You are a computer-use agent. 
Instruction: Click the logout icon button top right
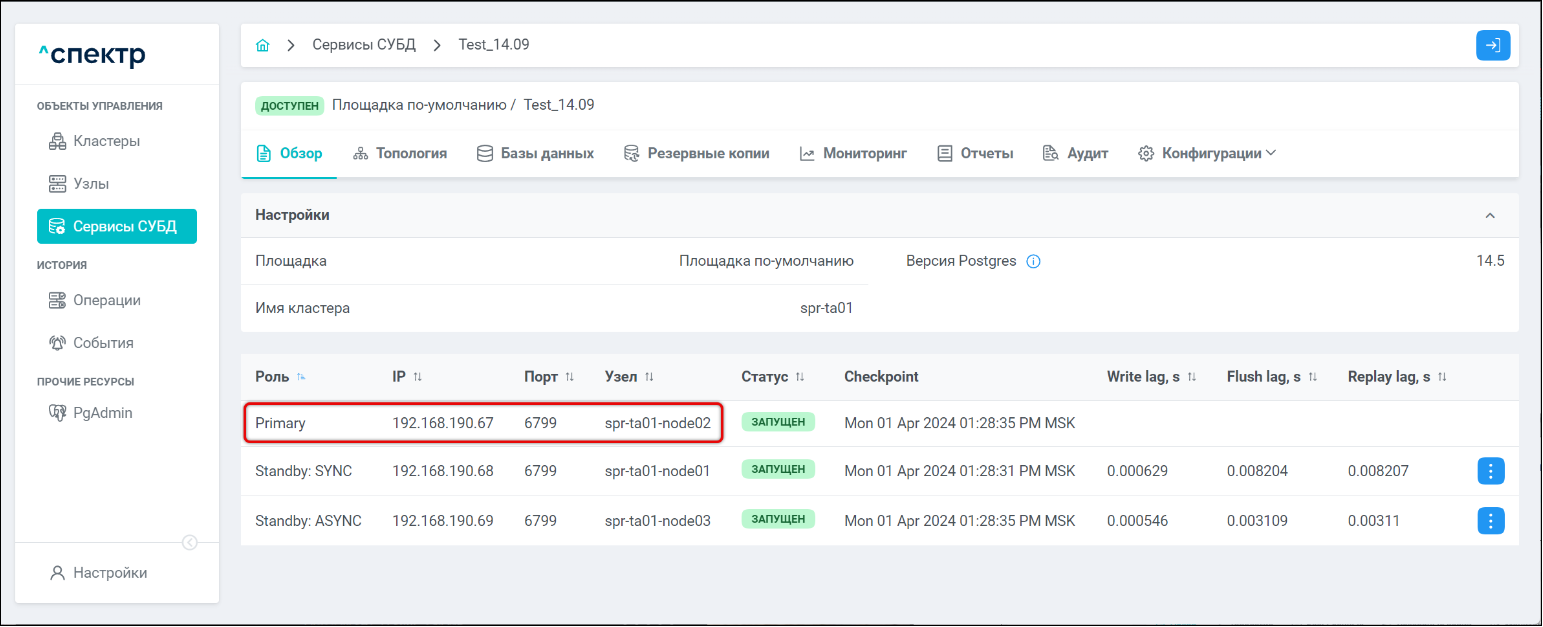(1492, 45)
